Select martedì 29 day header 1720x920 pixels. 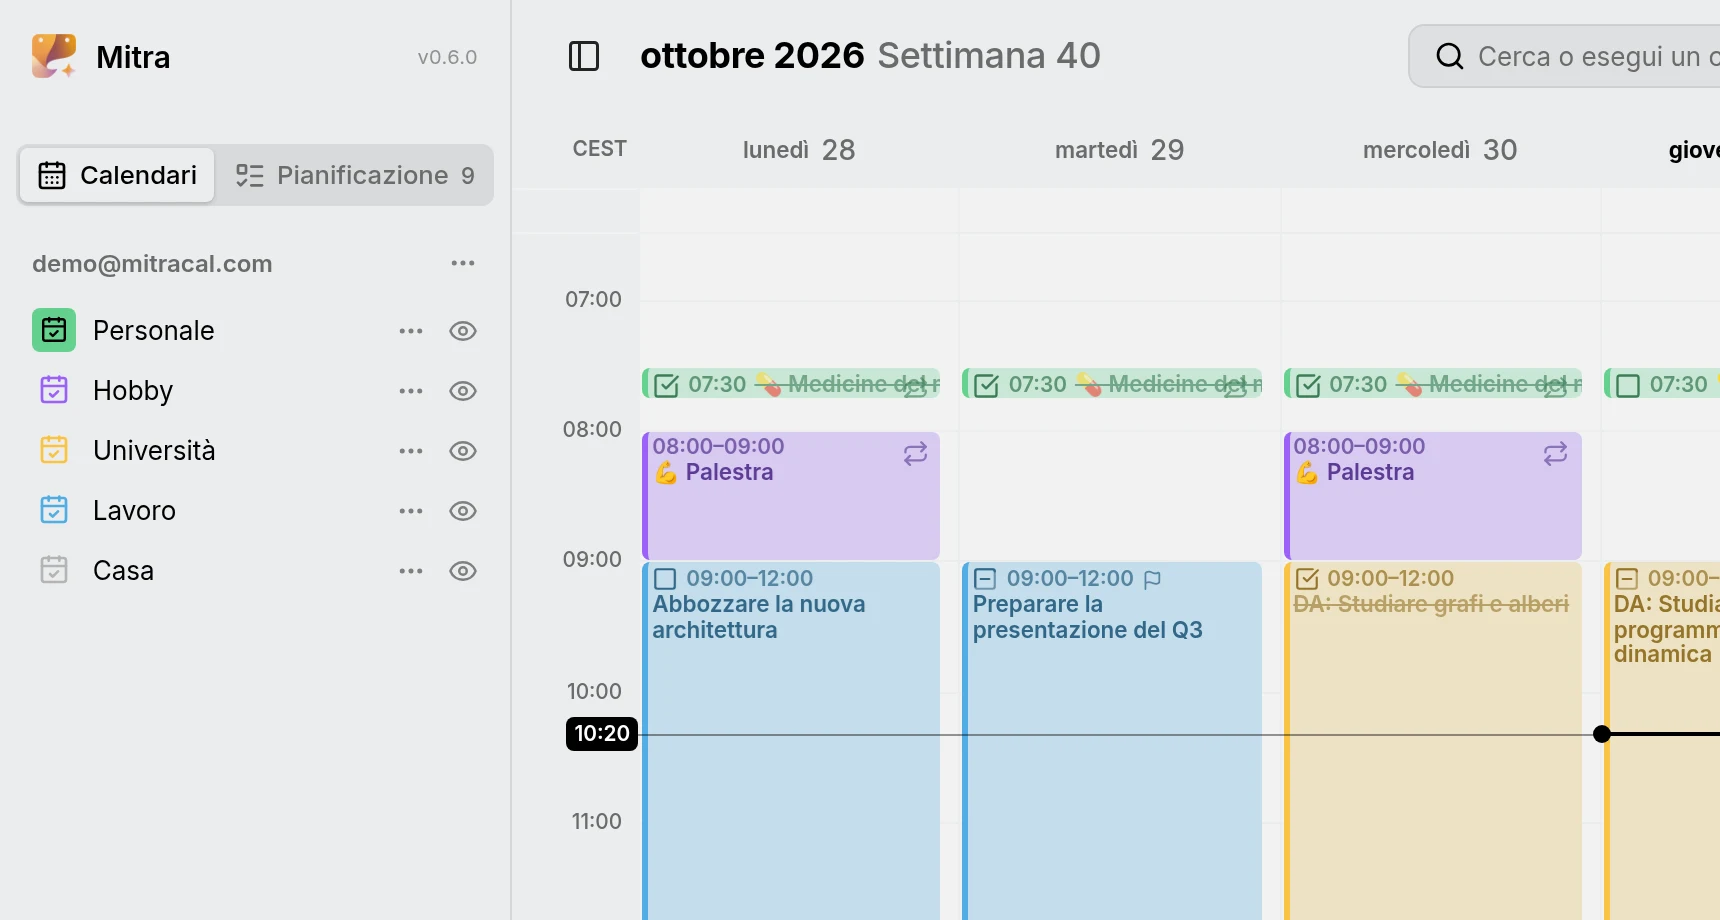click(x=1119, y=150)
